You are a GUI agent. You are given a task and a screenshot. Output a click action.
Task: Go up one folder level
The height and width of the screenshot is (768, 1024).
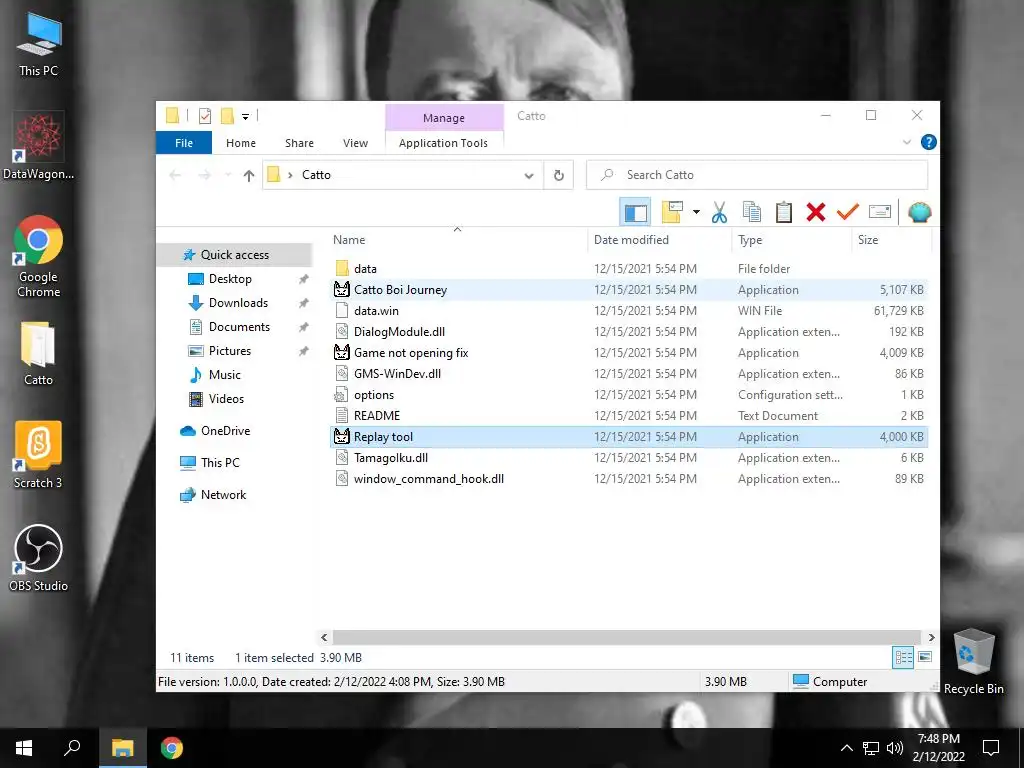coord(249,175)
